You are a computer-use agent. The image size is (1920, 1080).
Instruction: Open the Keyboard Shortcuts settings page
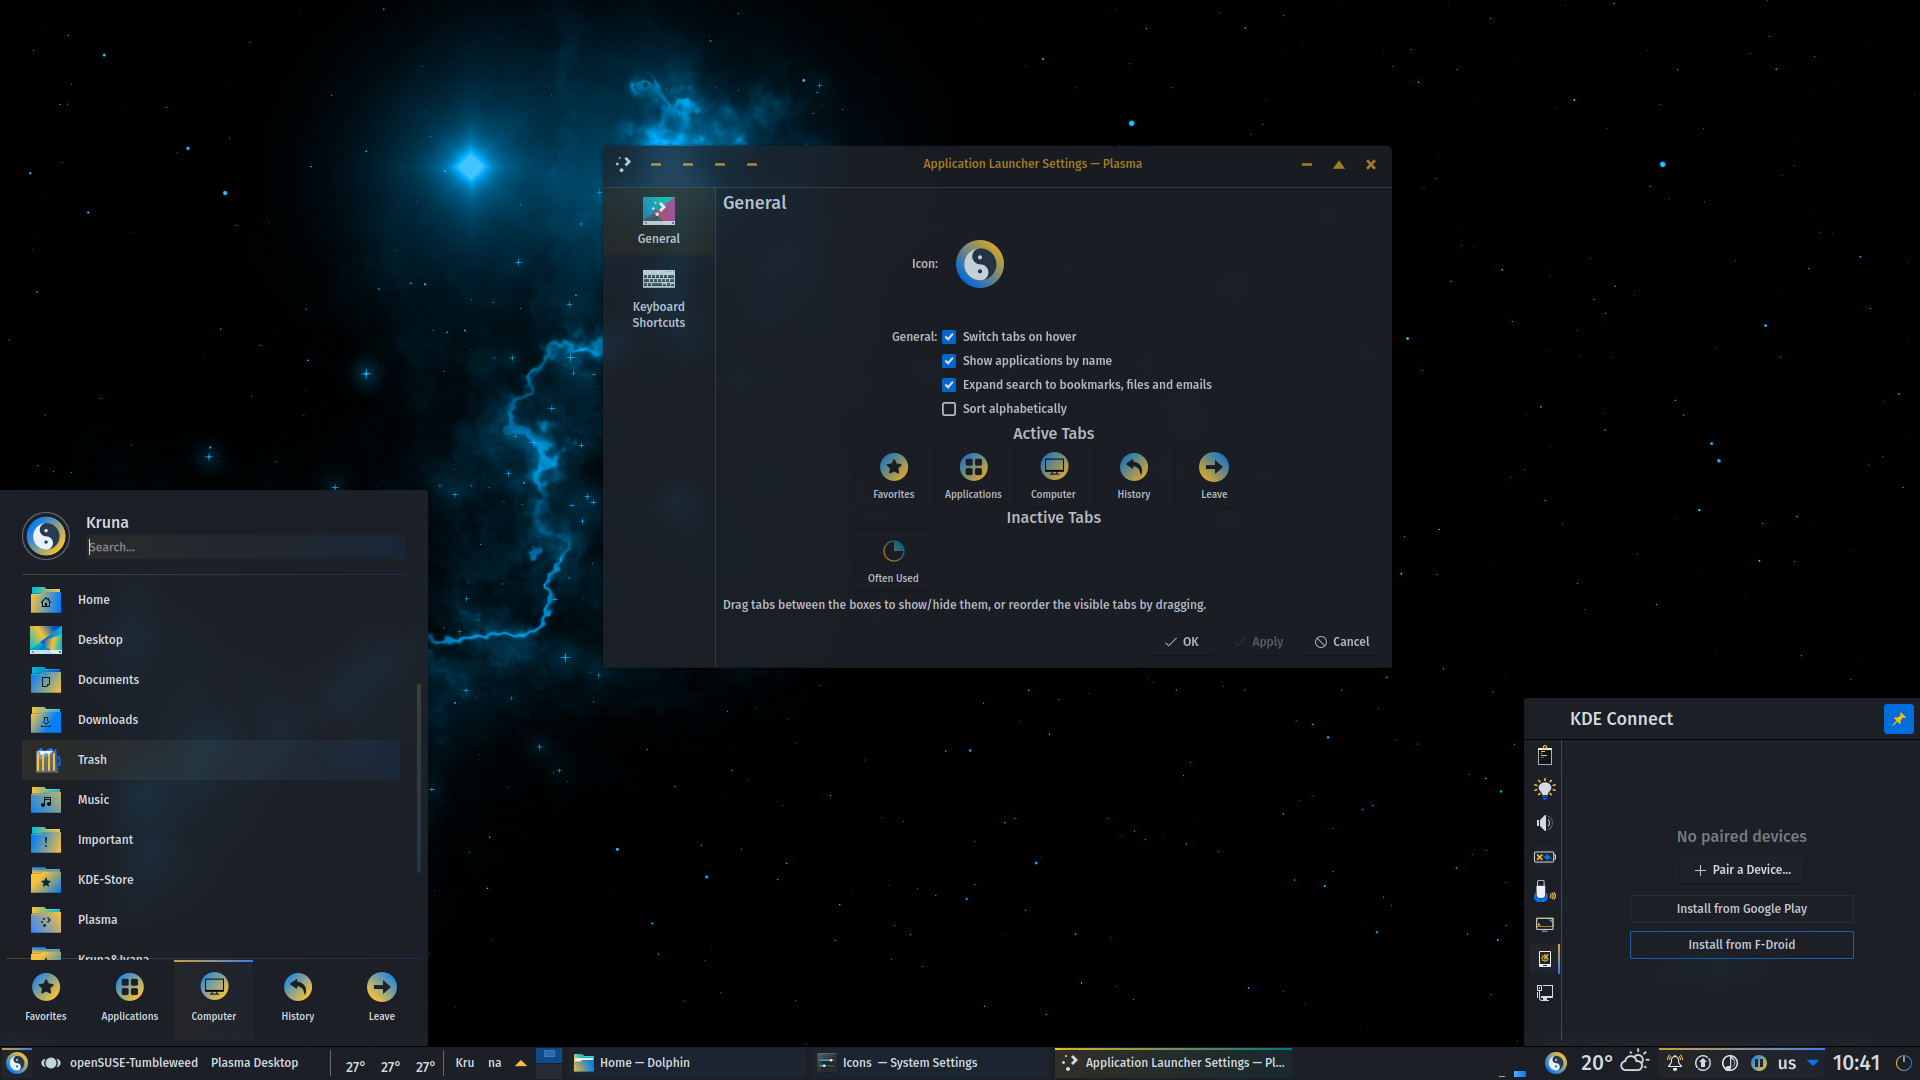(659, 297)
